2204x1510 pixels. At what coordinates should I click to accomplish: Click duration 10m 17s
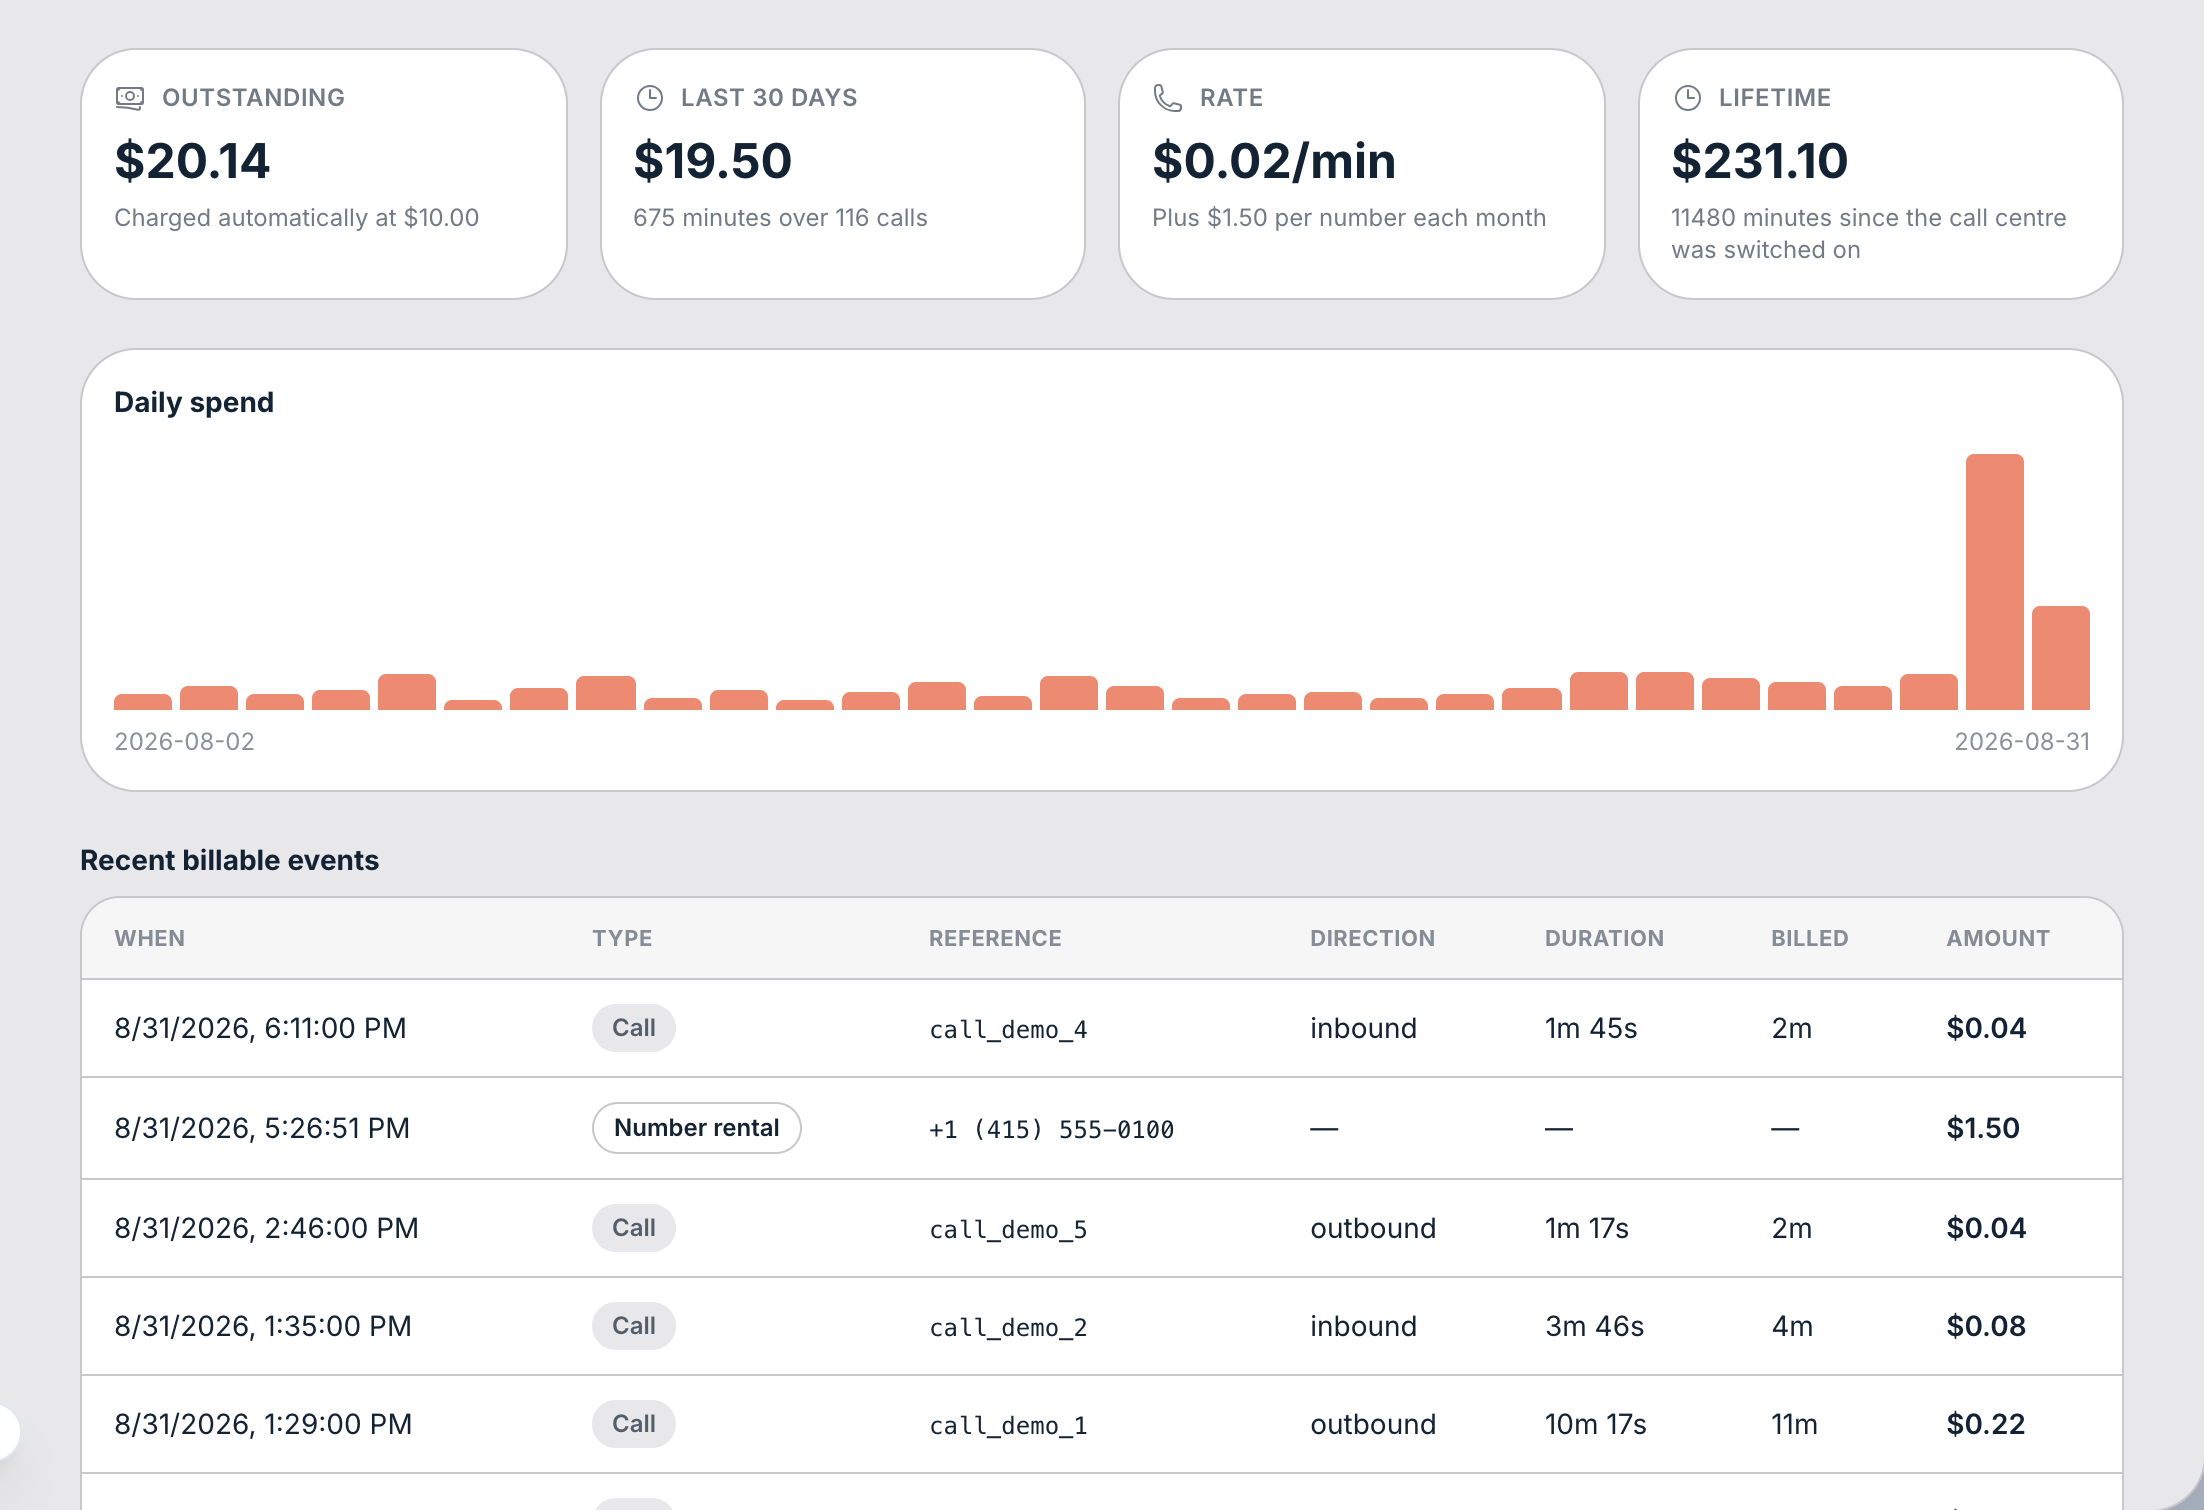point(1596,1424)
